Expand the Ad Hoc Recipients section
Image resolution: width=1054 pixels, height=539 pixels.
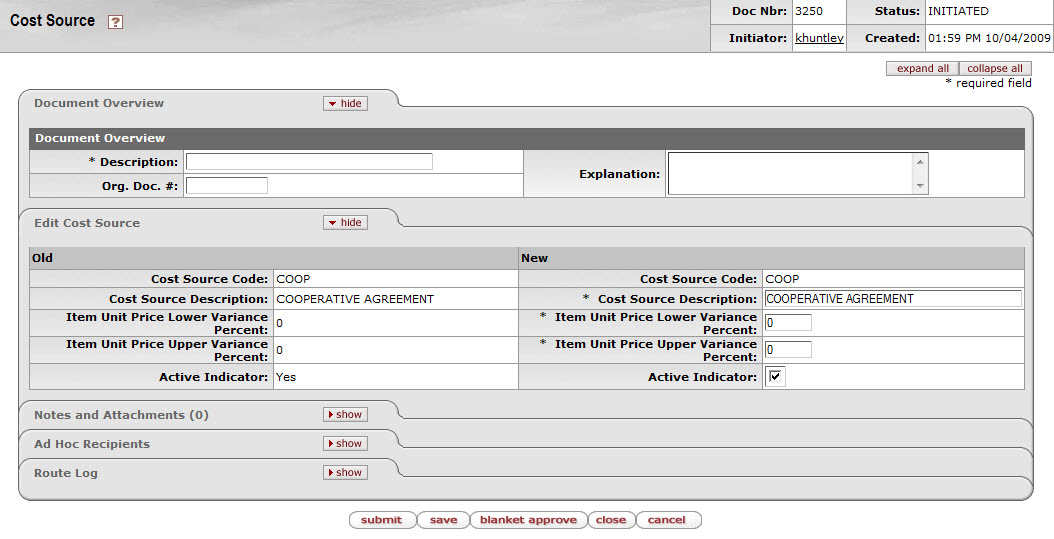click(345, 443)
